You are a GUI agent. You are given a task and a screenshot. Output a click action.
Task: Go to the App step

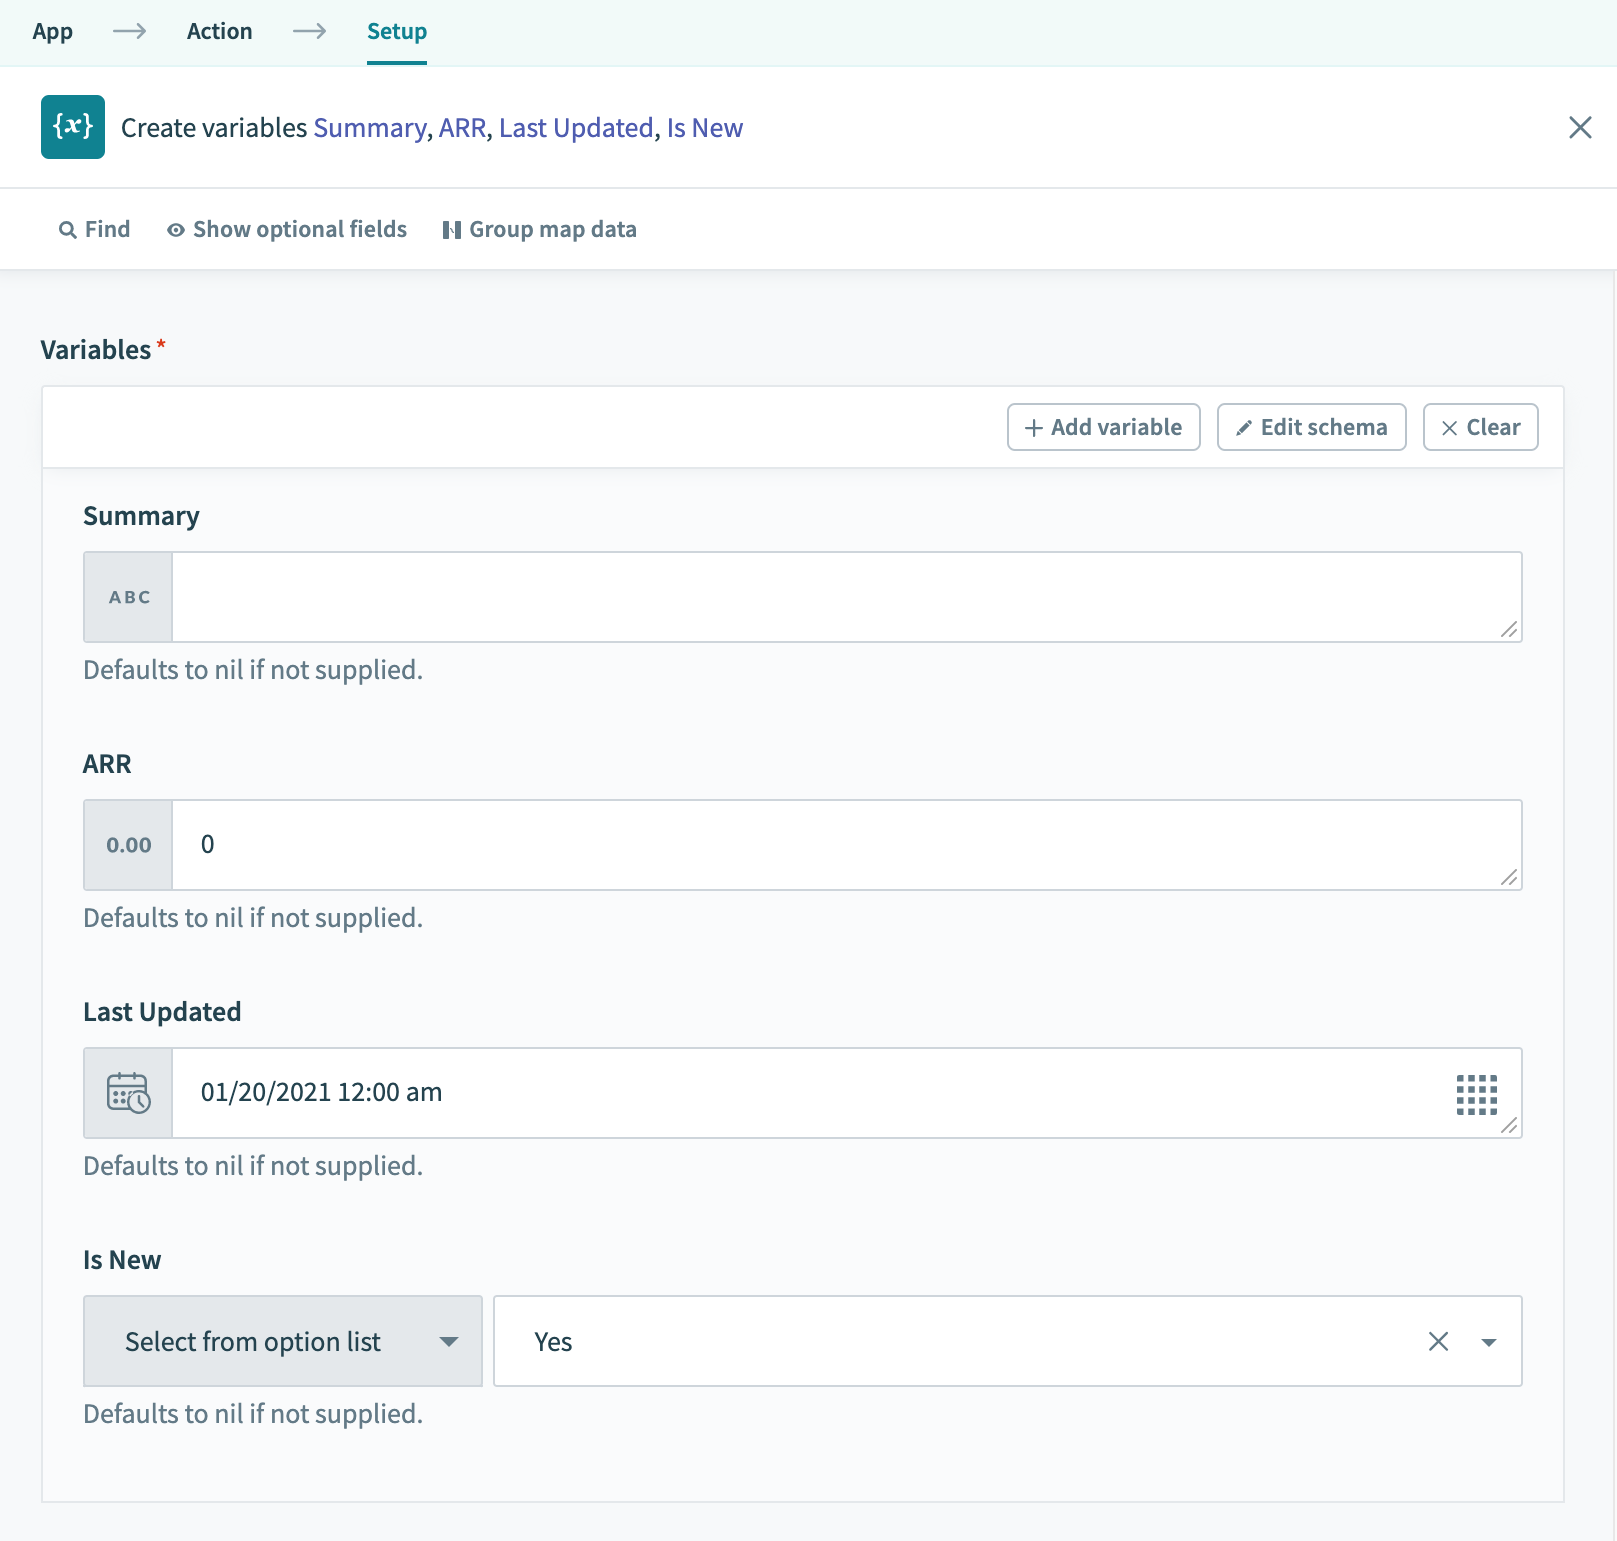point(53,32)
